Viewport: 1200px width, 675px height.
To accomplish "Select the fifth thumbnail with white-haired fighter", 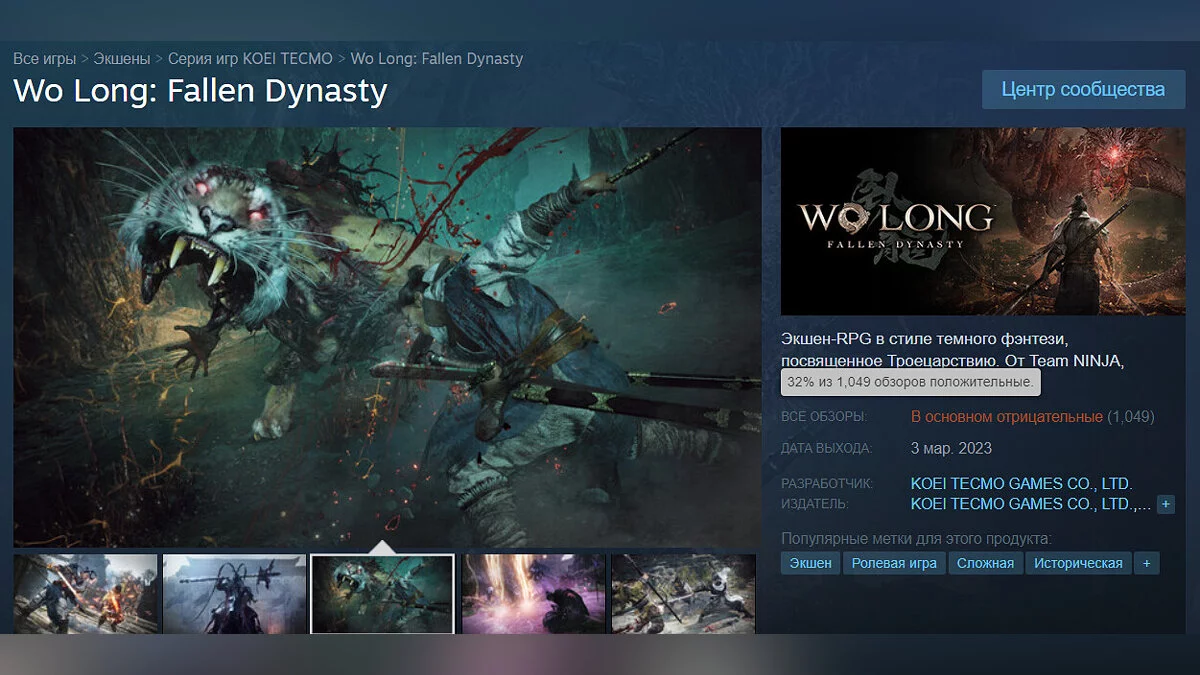I will click(683, 594).
